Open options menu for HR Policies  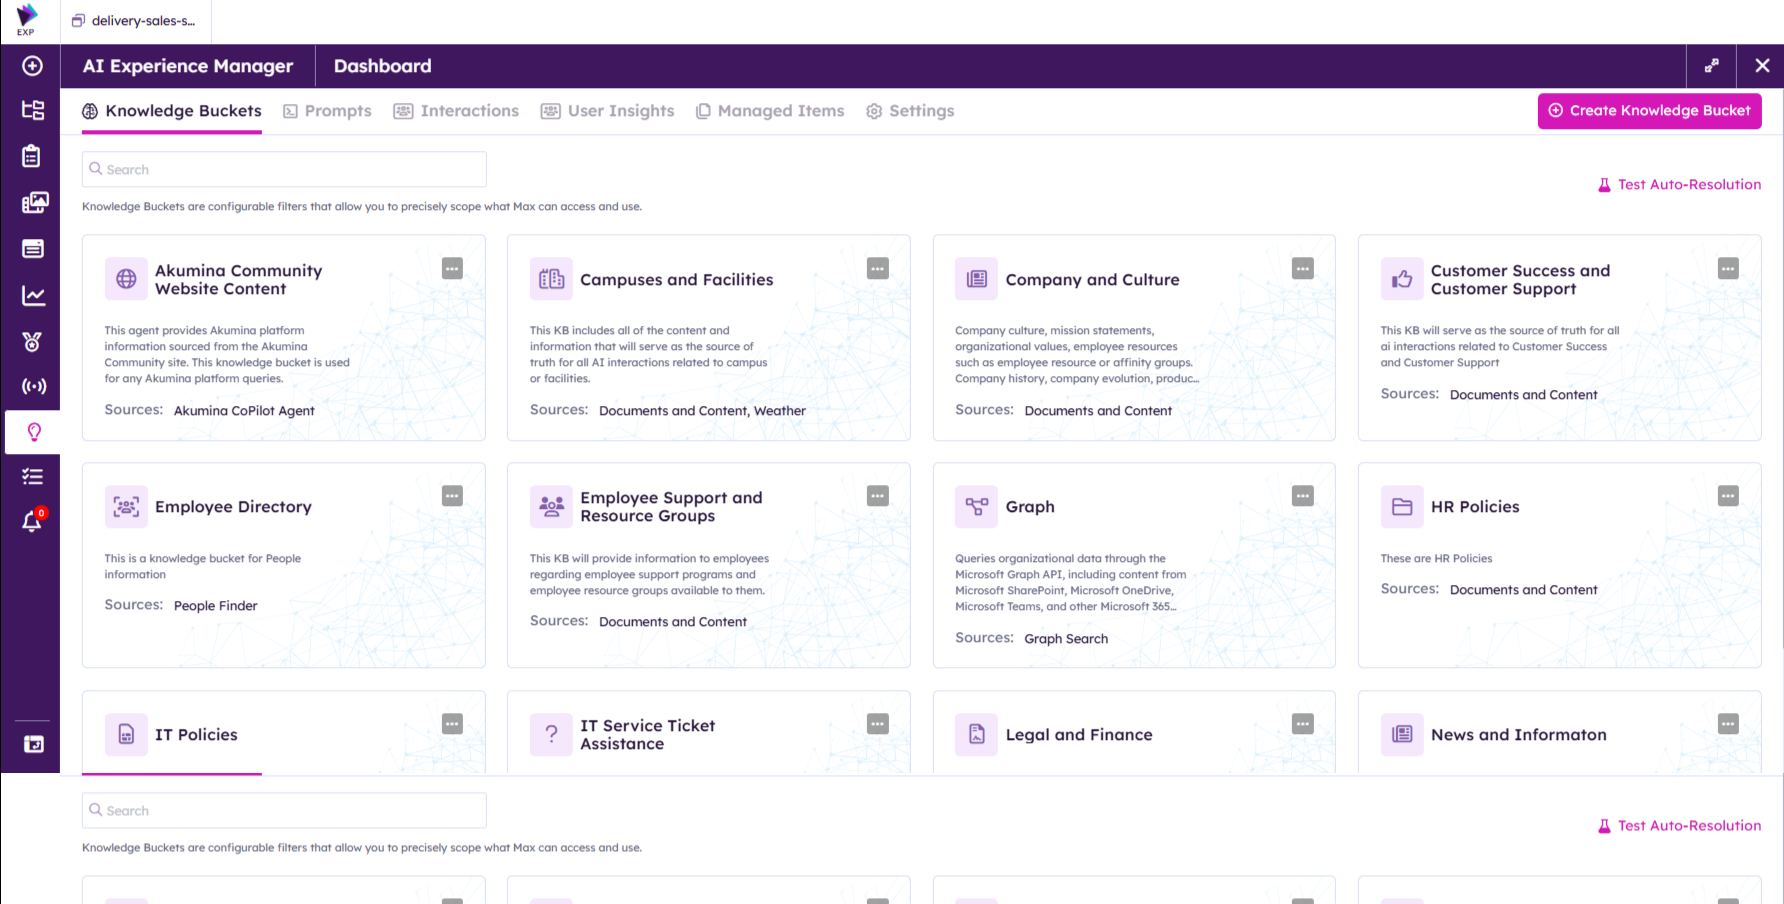click(1728, 496)
